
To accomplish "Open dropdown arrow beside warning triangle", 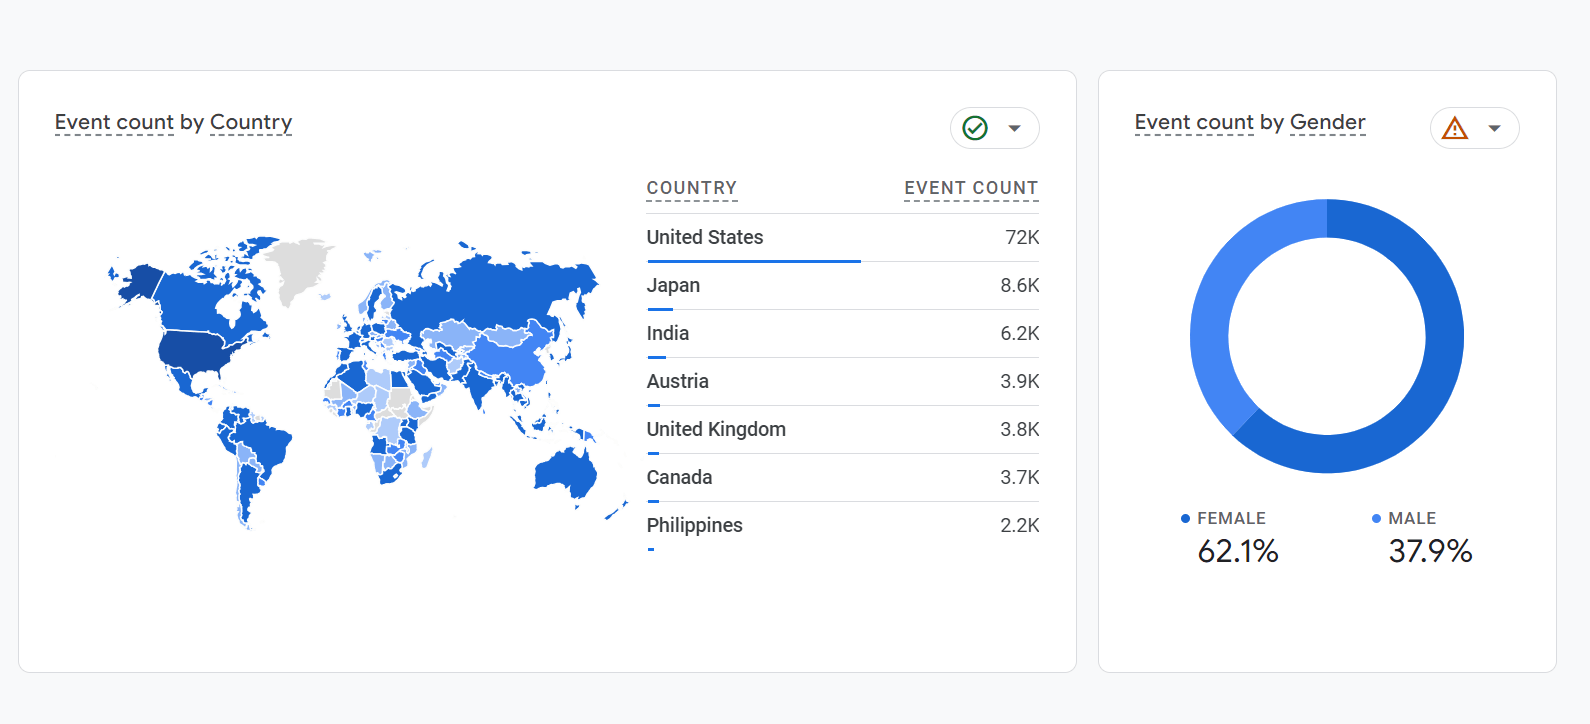I will [x=1494, y=128].
